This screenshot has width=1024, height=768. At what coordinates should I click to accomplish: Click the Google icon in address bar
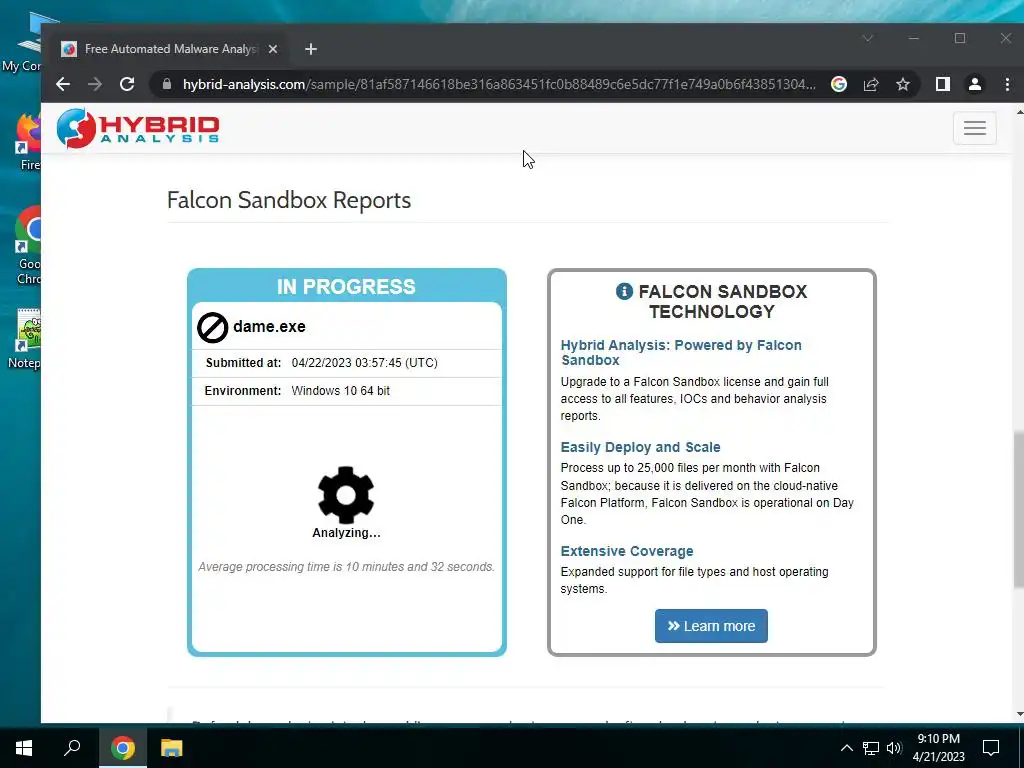[x=839, y=84]
